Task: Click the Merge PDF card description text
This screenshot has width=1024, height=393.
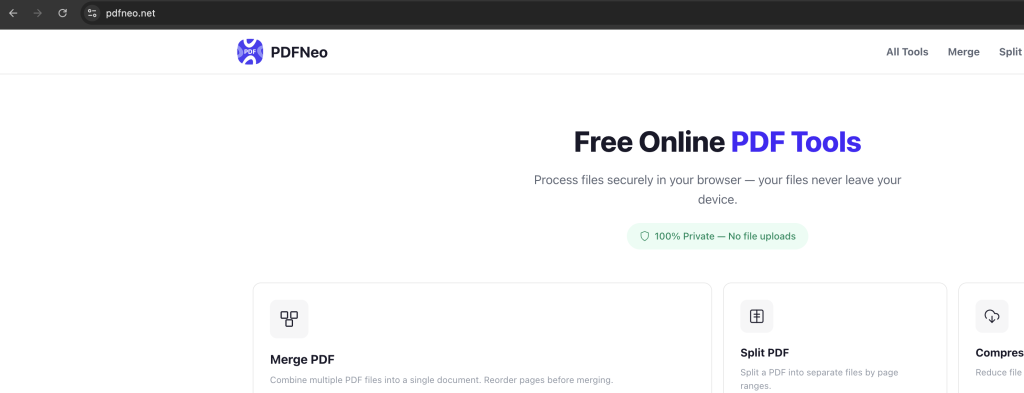Action: pyautogui.click(x=441, y=380)
